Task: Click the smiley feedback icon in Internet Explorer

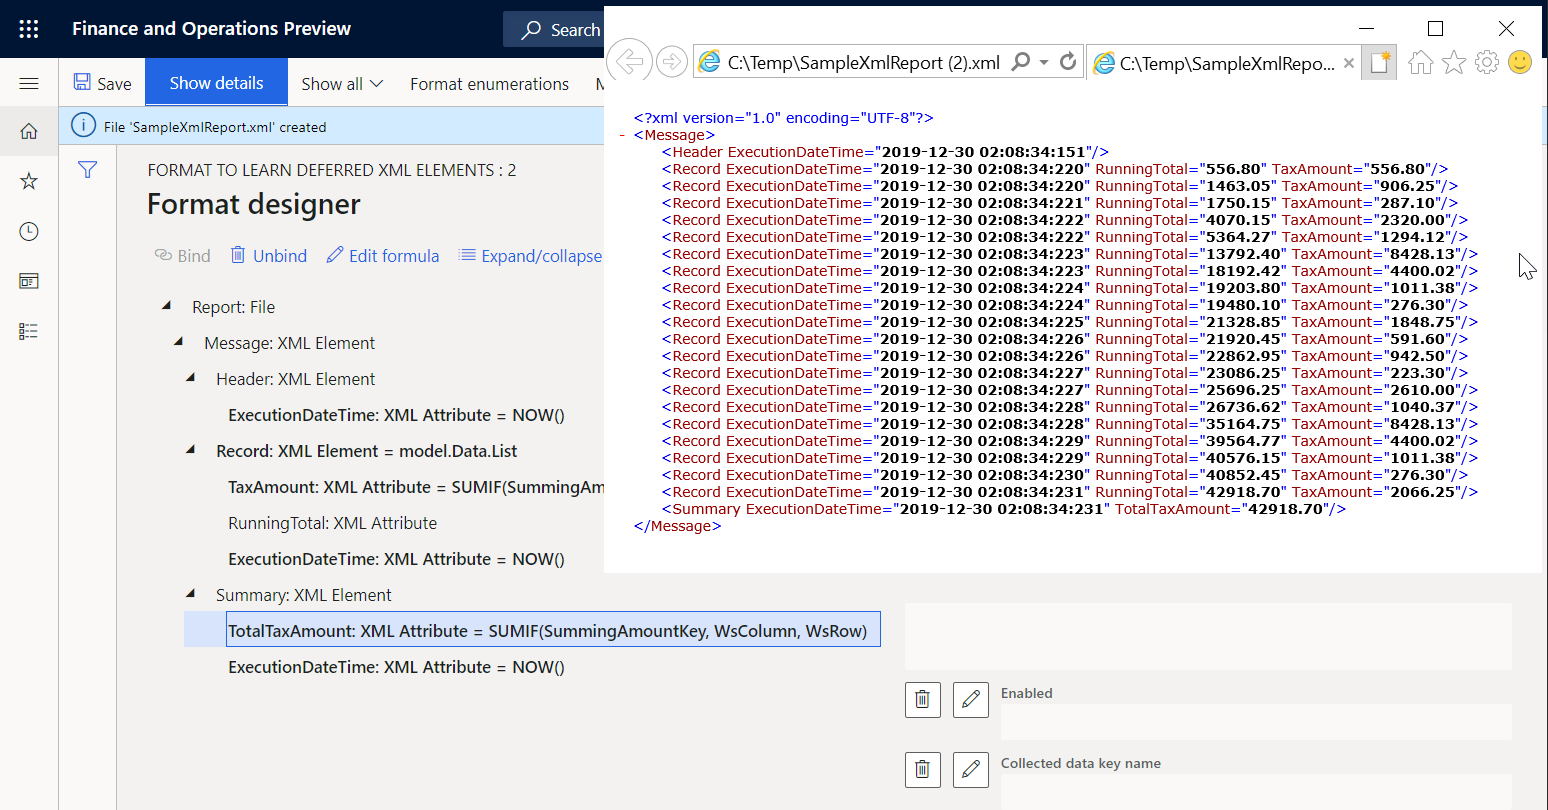Action: click(1520, 62)
